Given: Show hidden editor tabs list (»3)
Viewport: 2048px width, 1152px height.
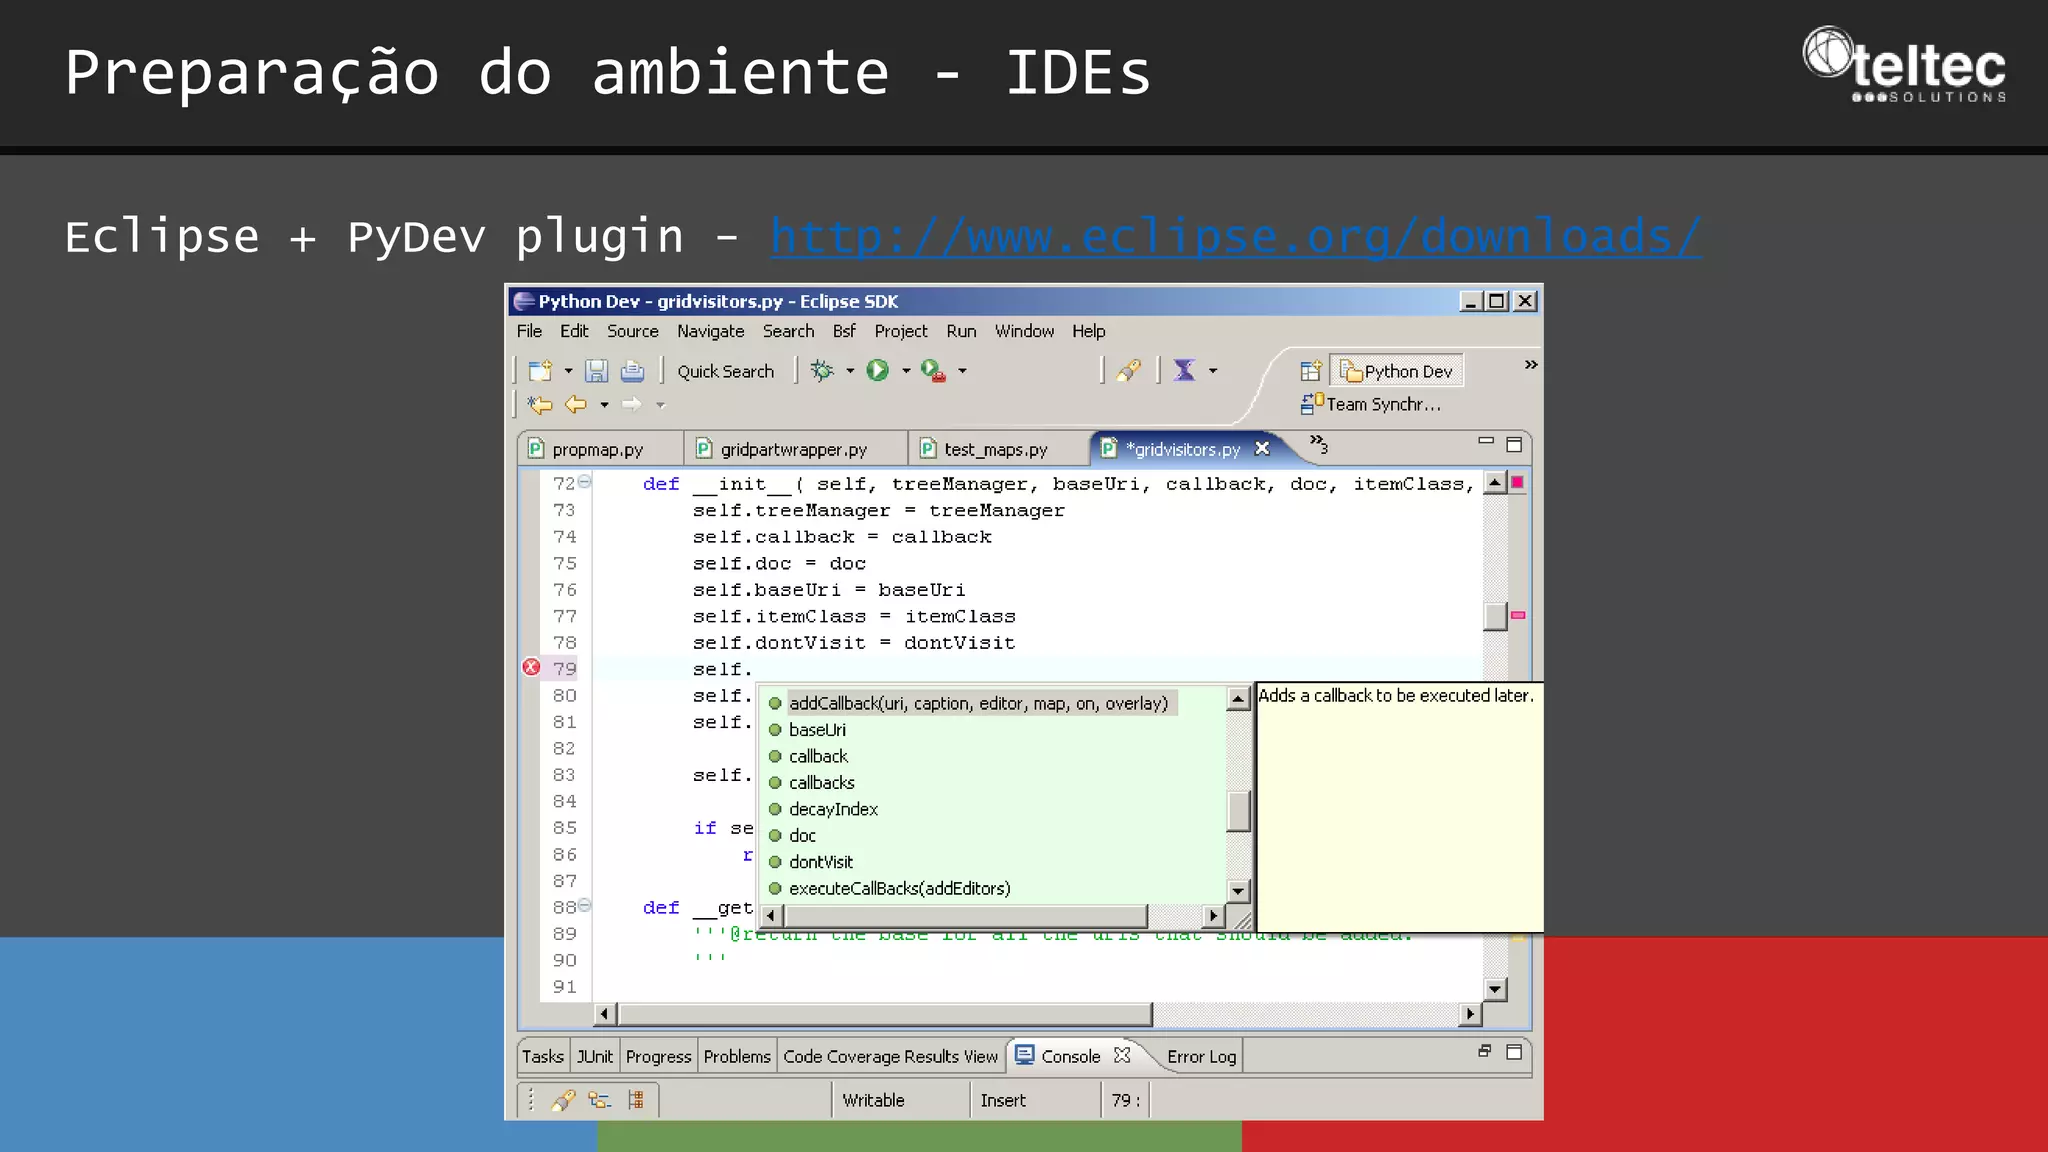Looking at the screenshot, I should (1319, 444).
